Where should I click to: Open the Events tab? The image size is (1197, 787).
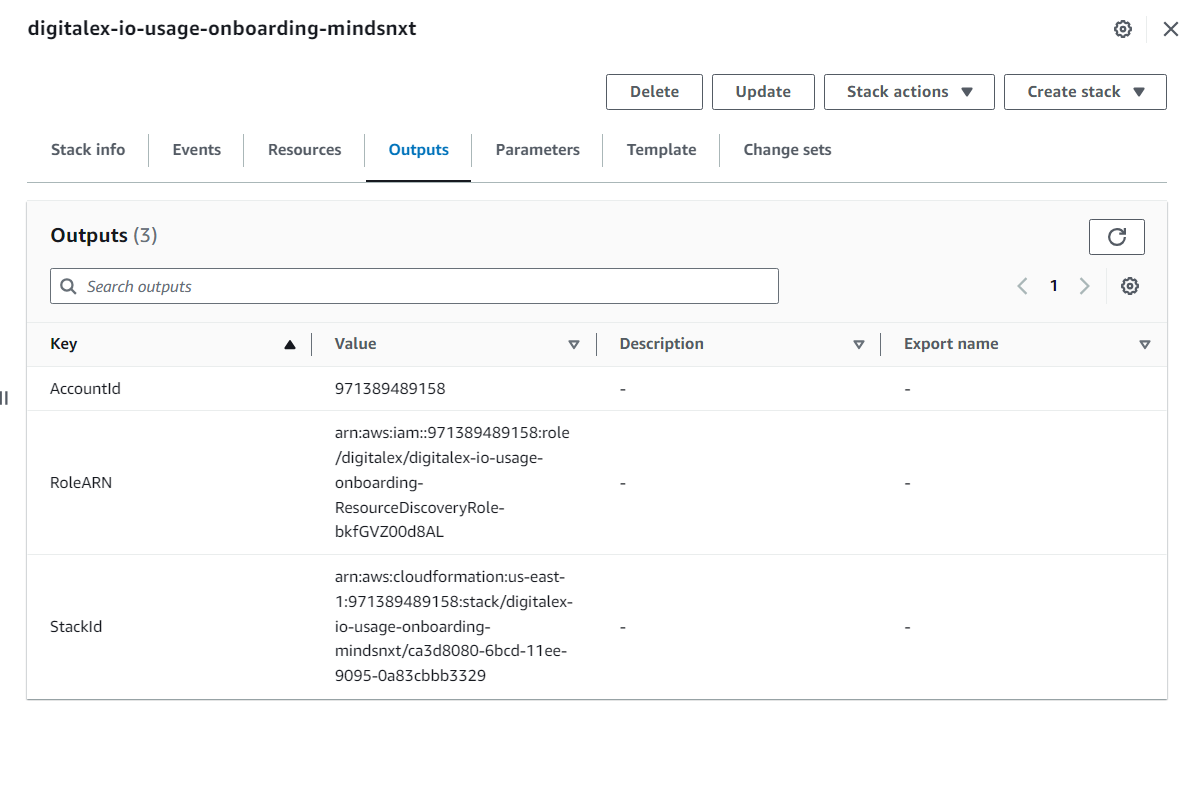point(196,150)
